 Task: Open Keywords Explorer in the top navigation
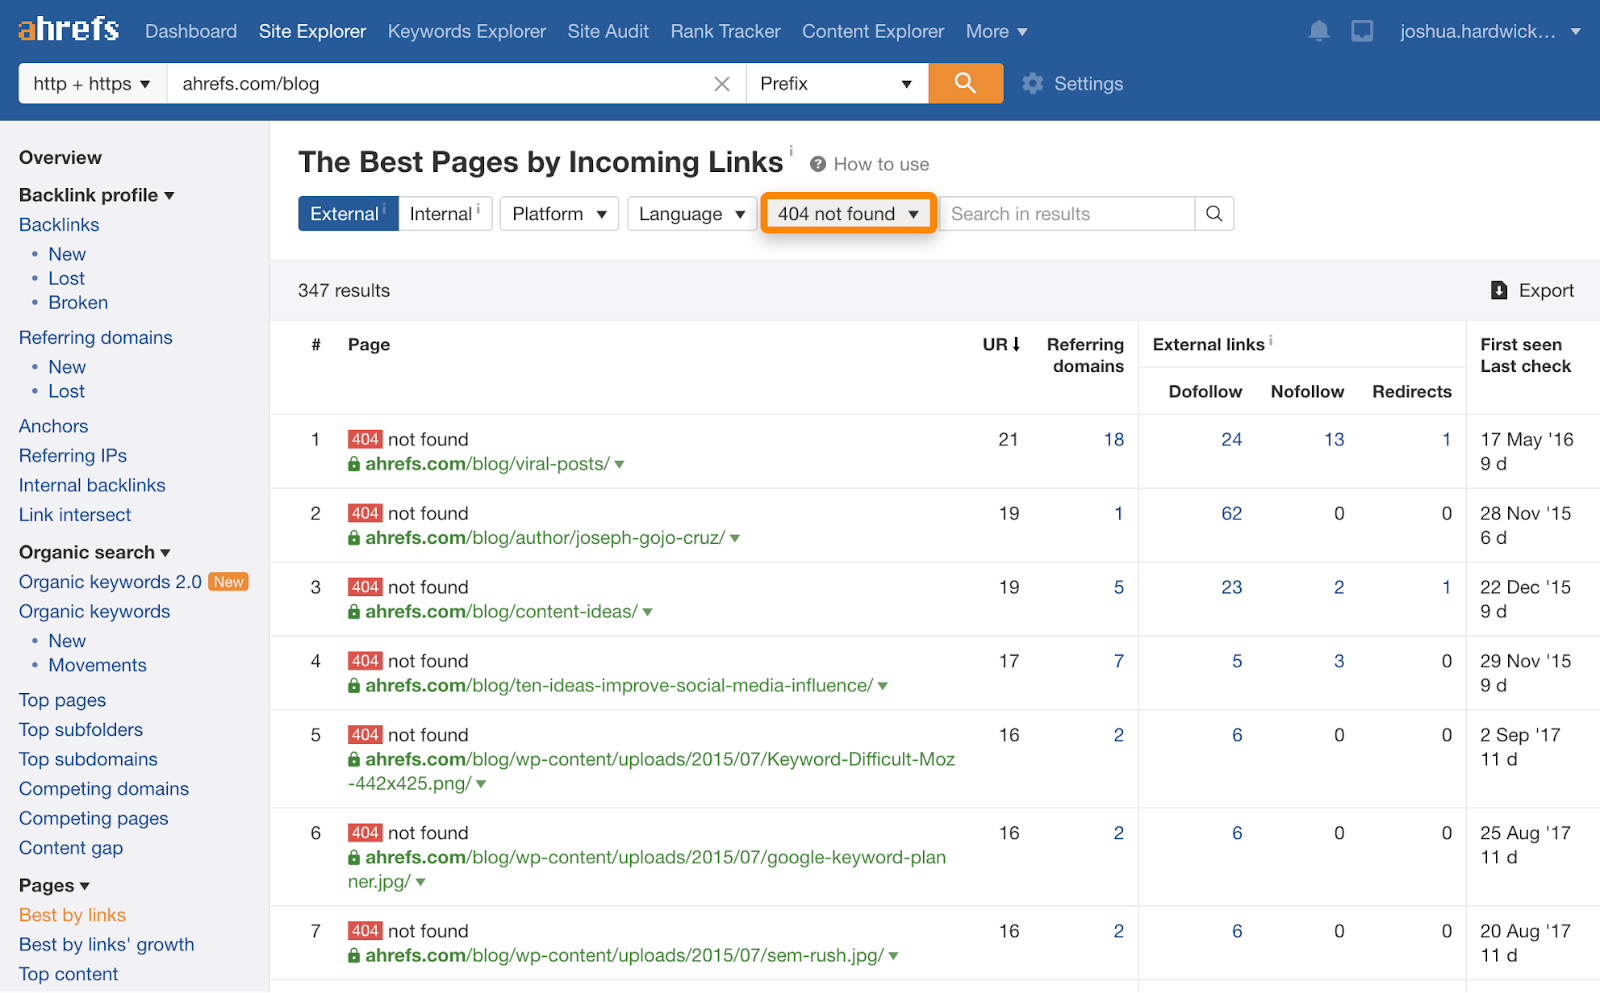click(x=466, y=31)
